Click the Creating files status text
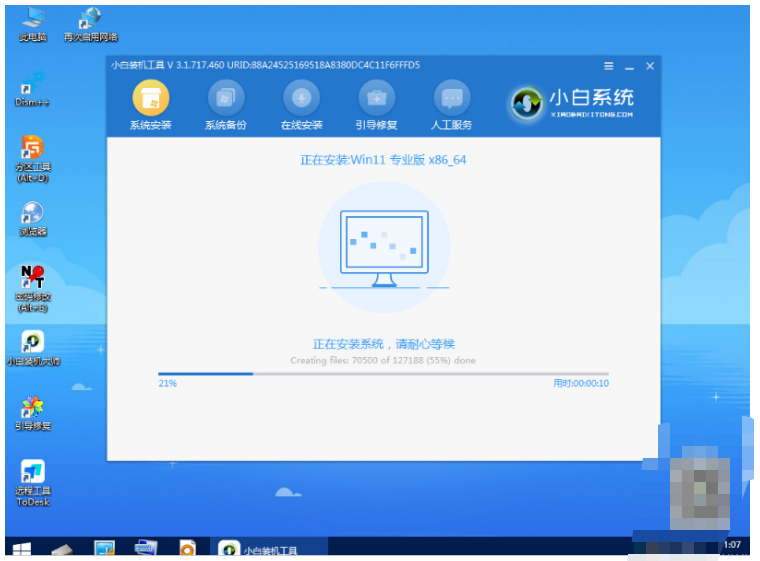The width and height of the screenshot is (760, 561). click(383, 360)
